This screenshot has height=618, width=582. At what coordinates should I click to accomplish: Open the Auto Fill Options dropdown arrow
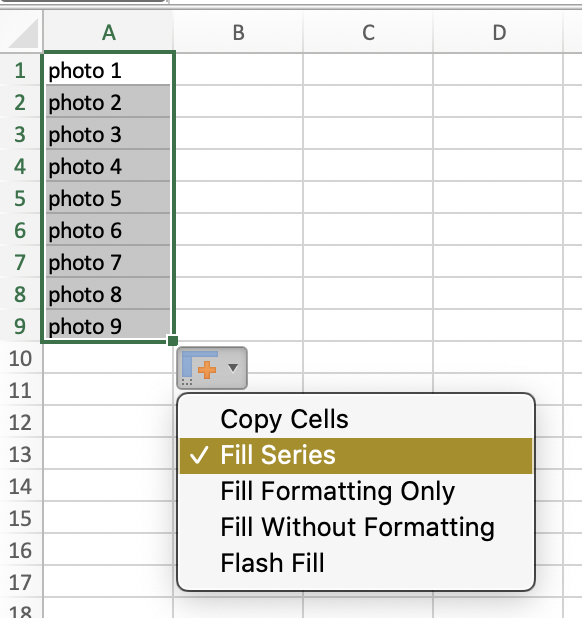[233, 368]
